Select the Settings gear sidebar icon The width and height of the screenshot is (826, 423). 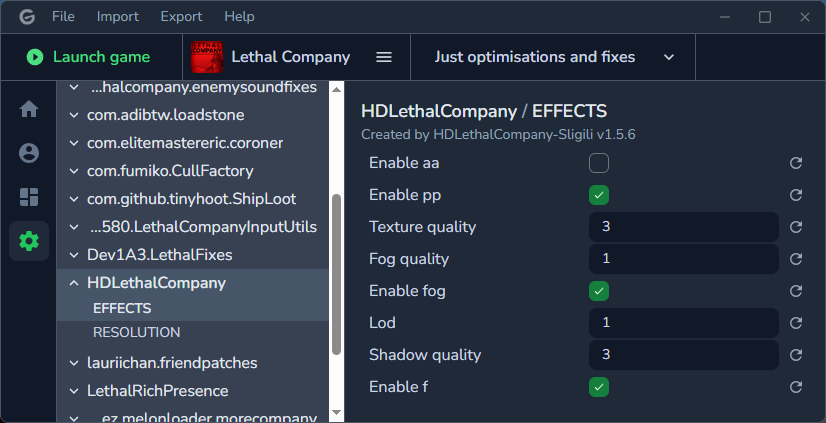(x=29, y=241)
